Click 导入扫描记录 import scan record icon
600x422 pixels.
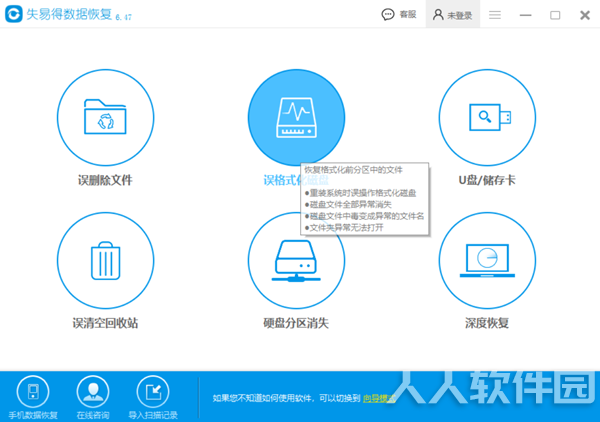pos(153,392)
